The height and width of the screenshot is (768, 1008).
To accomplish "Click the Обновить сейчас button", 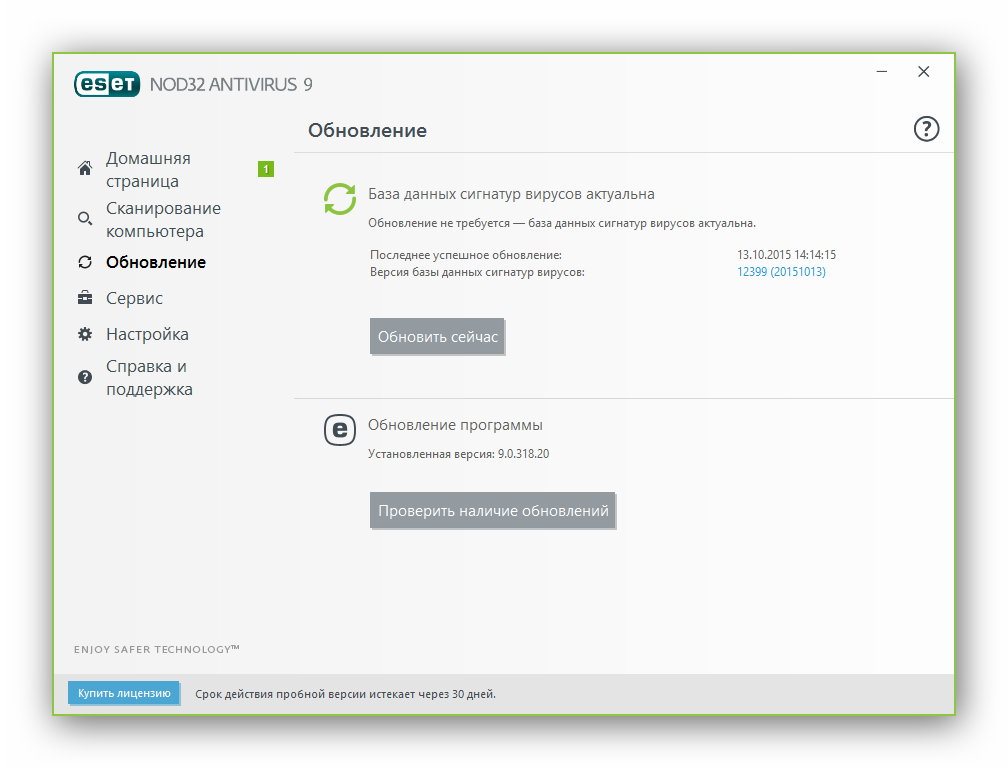I will pos(437,336).
